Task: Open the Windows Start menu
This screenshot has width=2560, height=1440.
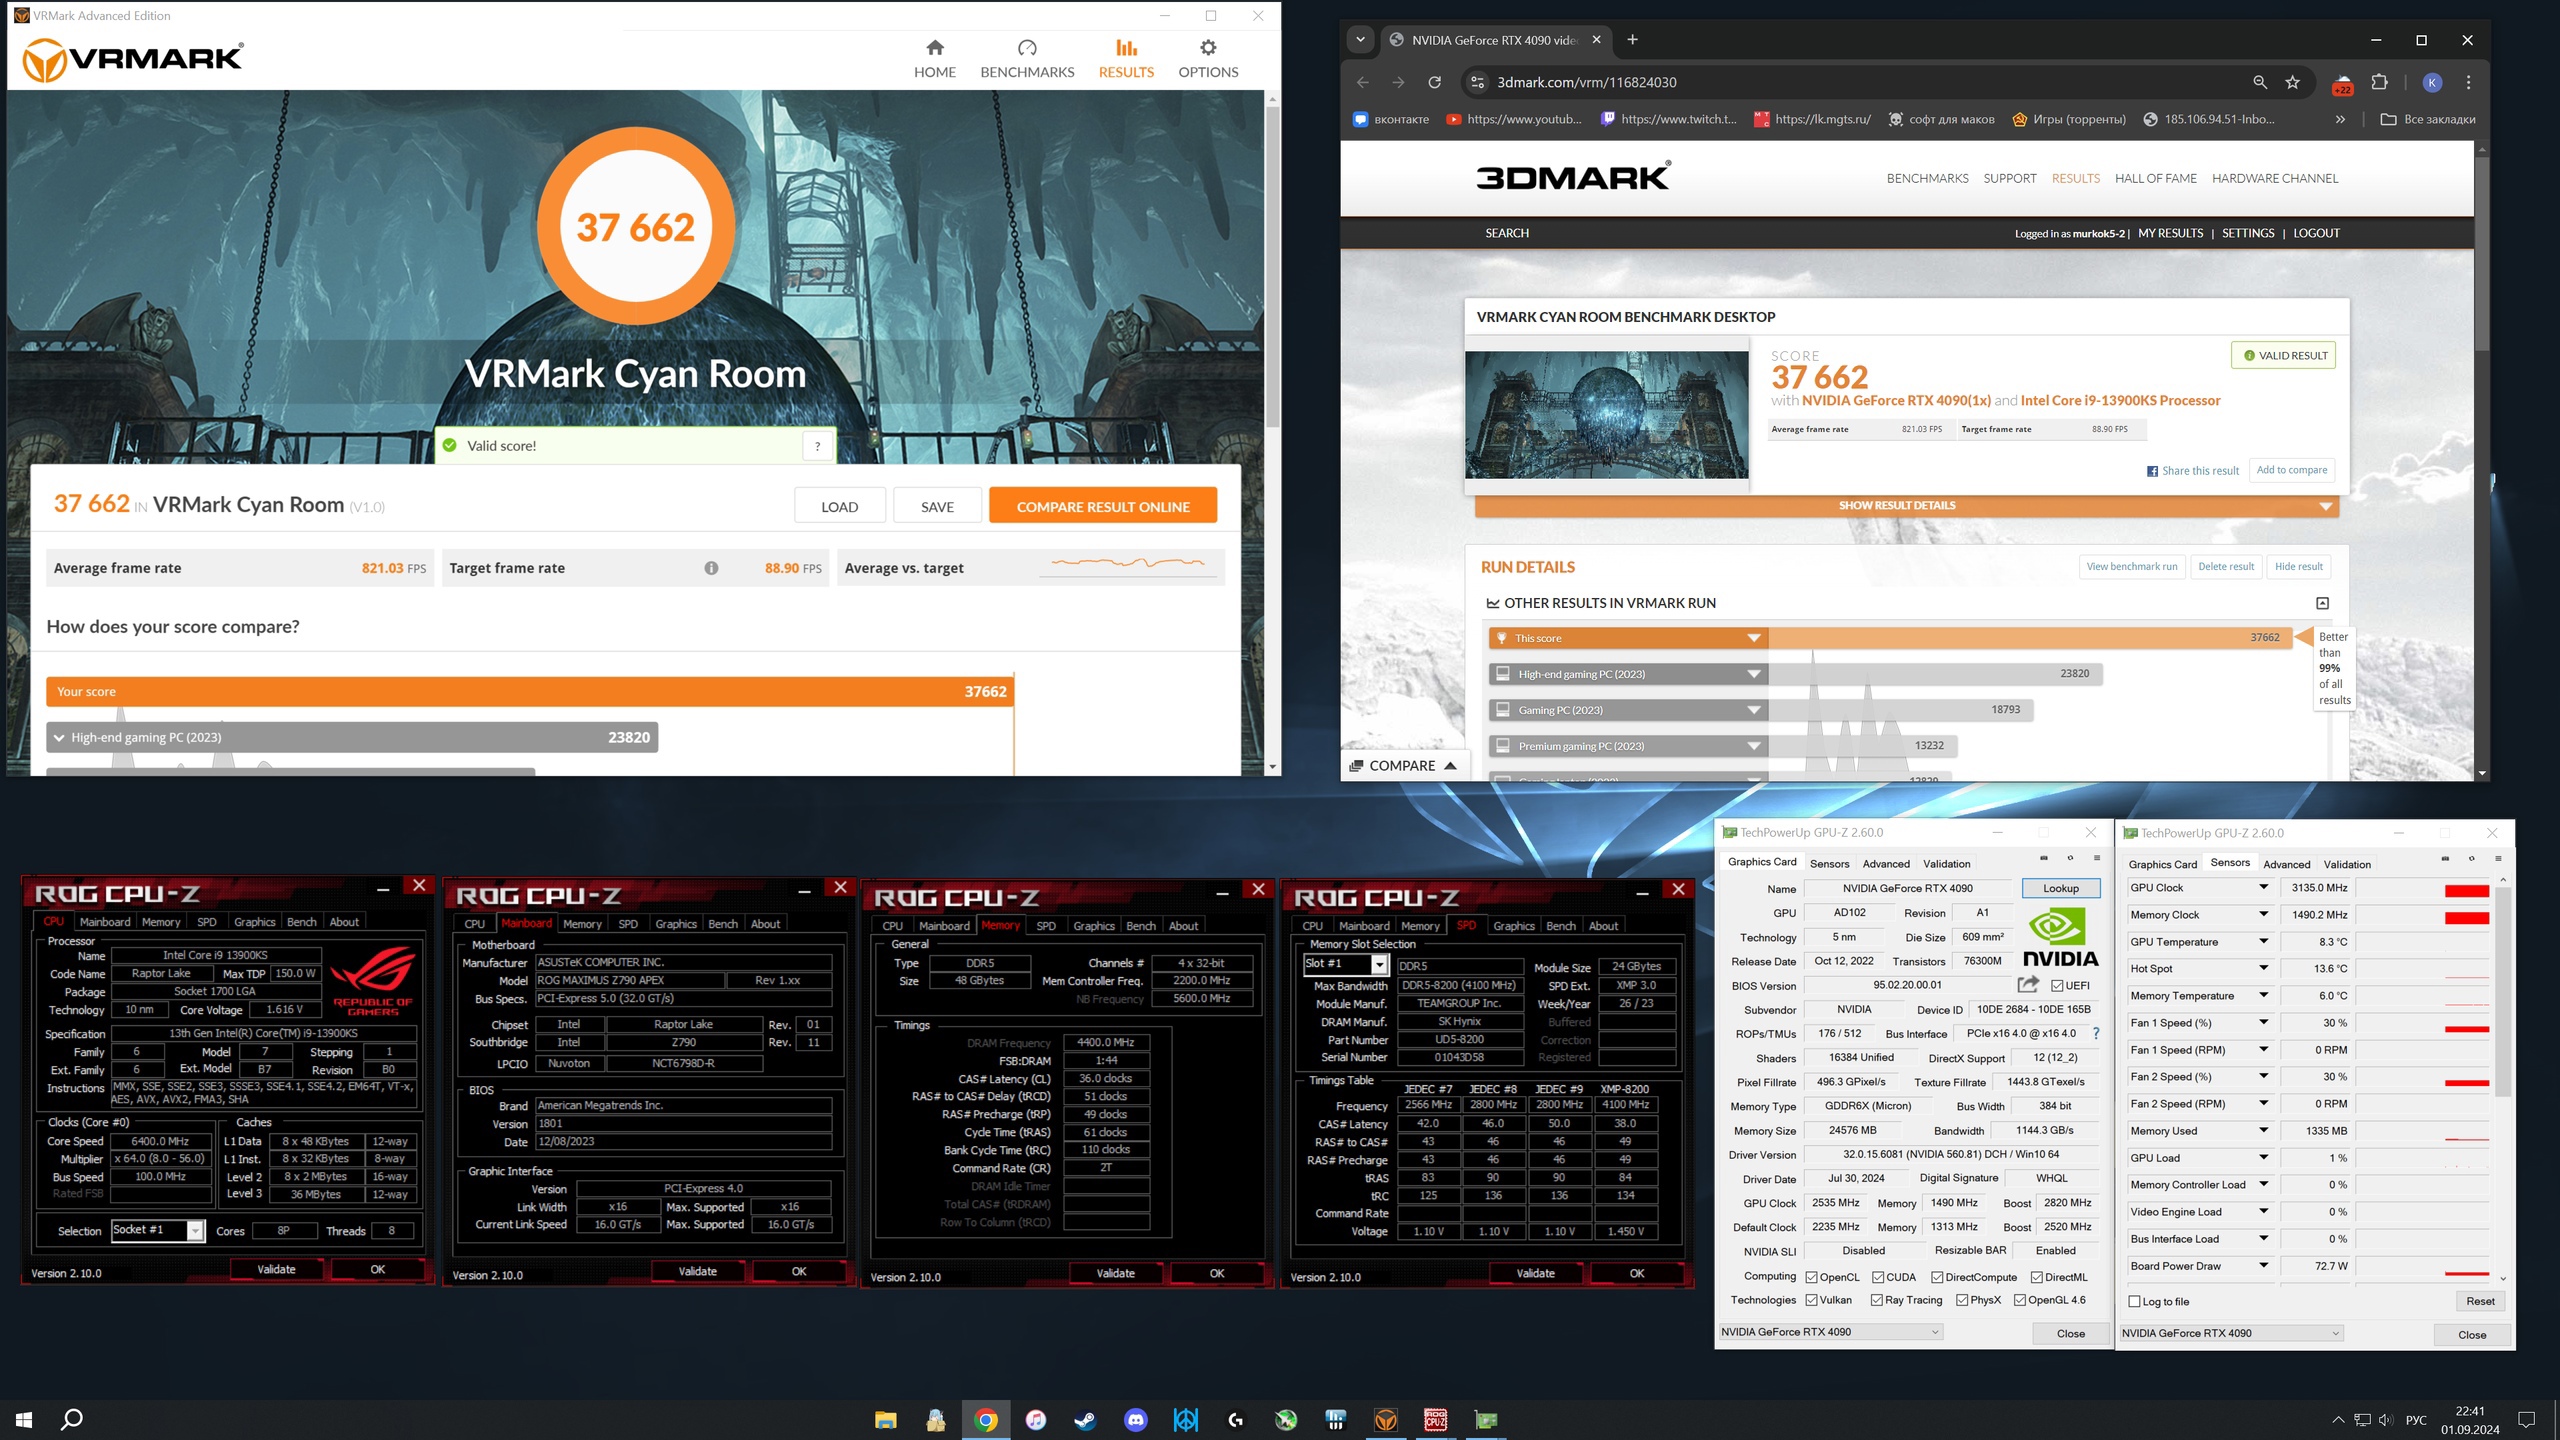Action: [x=24, y=1419]
